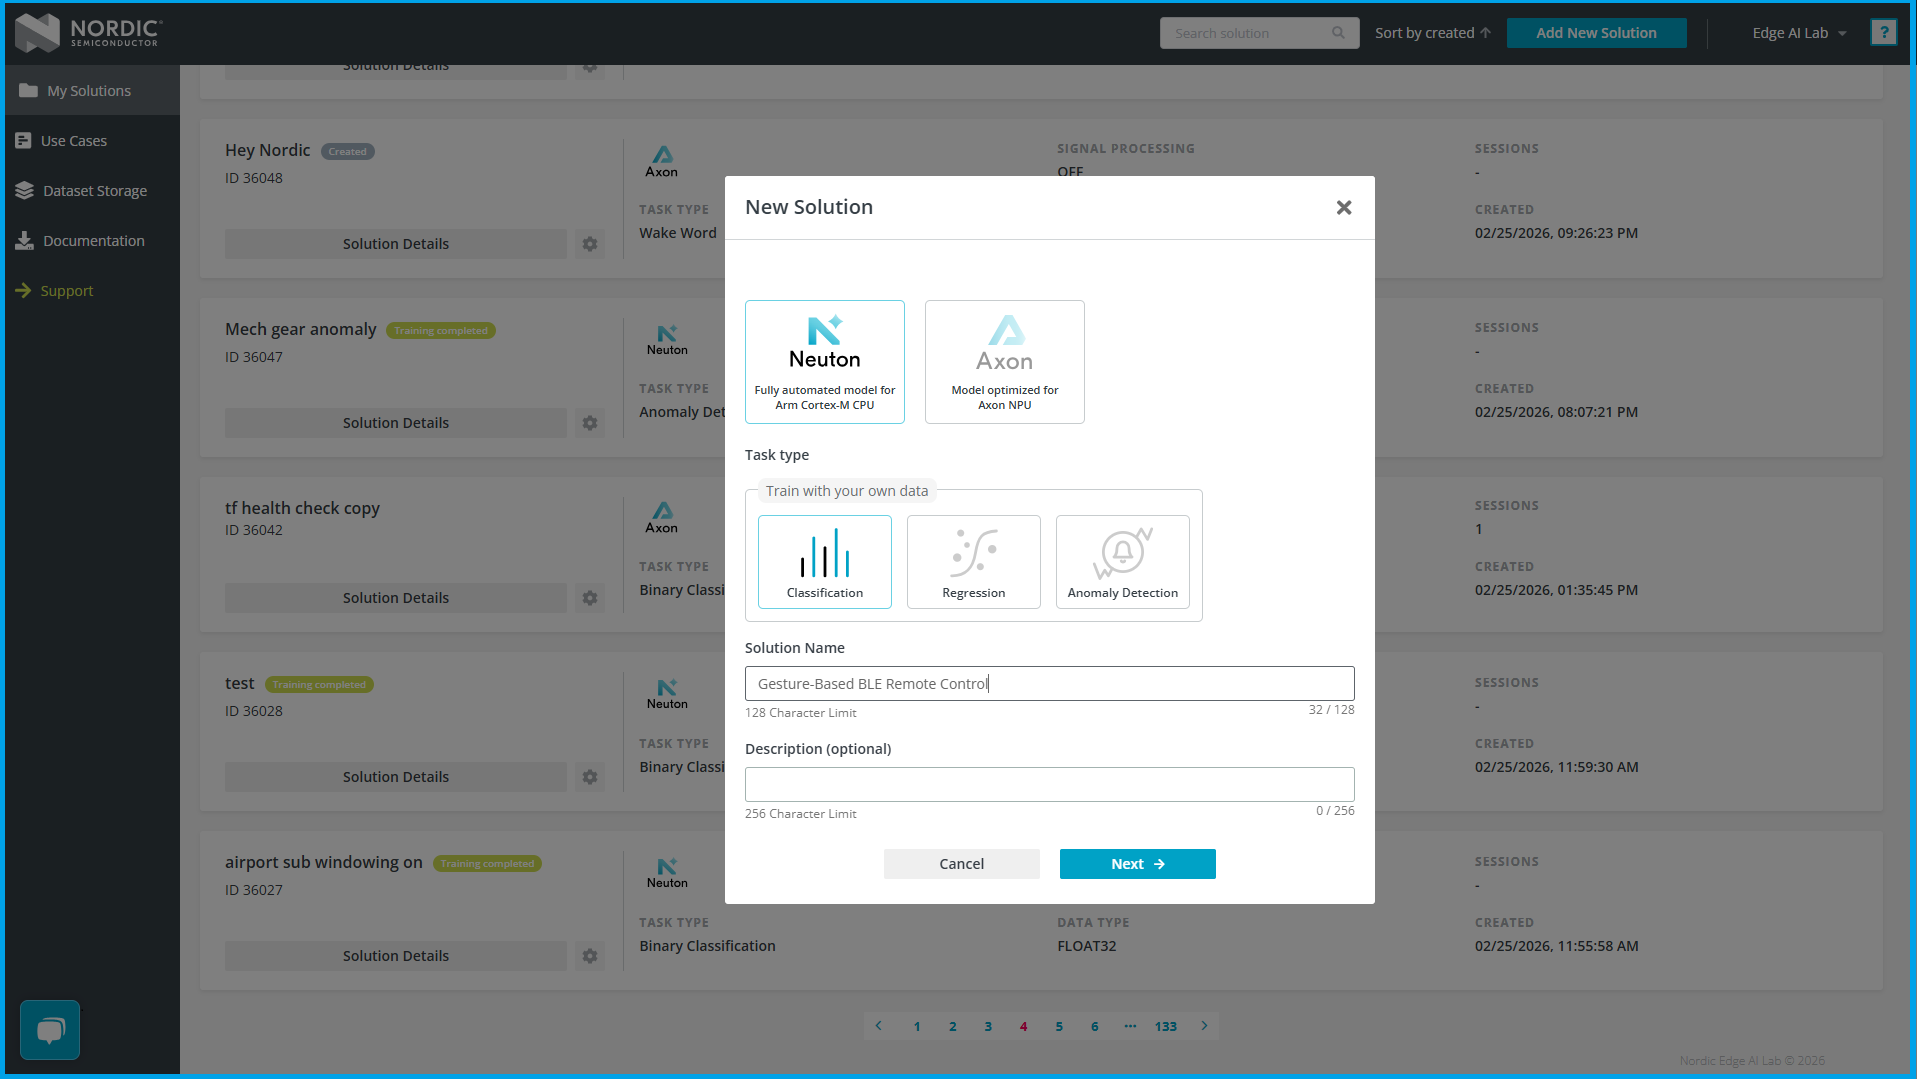This screenshot has width=1917, height=1079.
Task: Select the Neuton model option
Action: point(825,362)
